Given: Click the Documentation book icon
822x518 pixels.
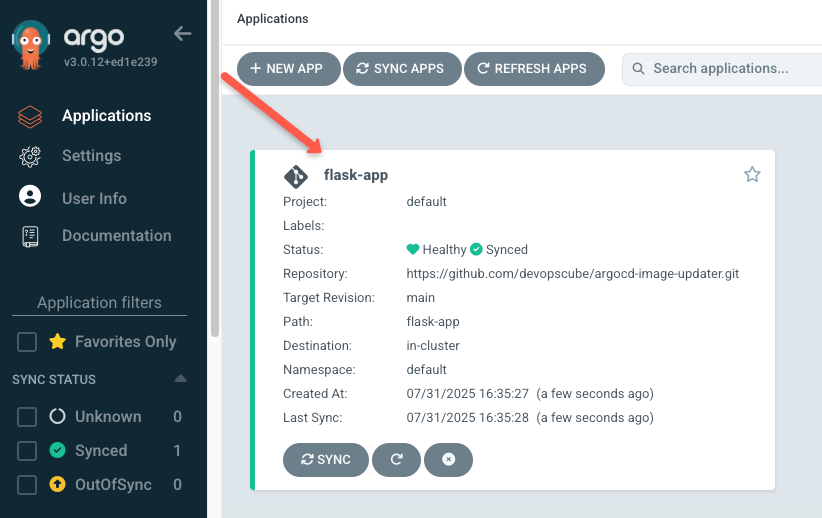Looking at the screenshot, I should coord(30,236).
